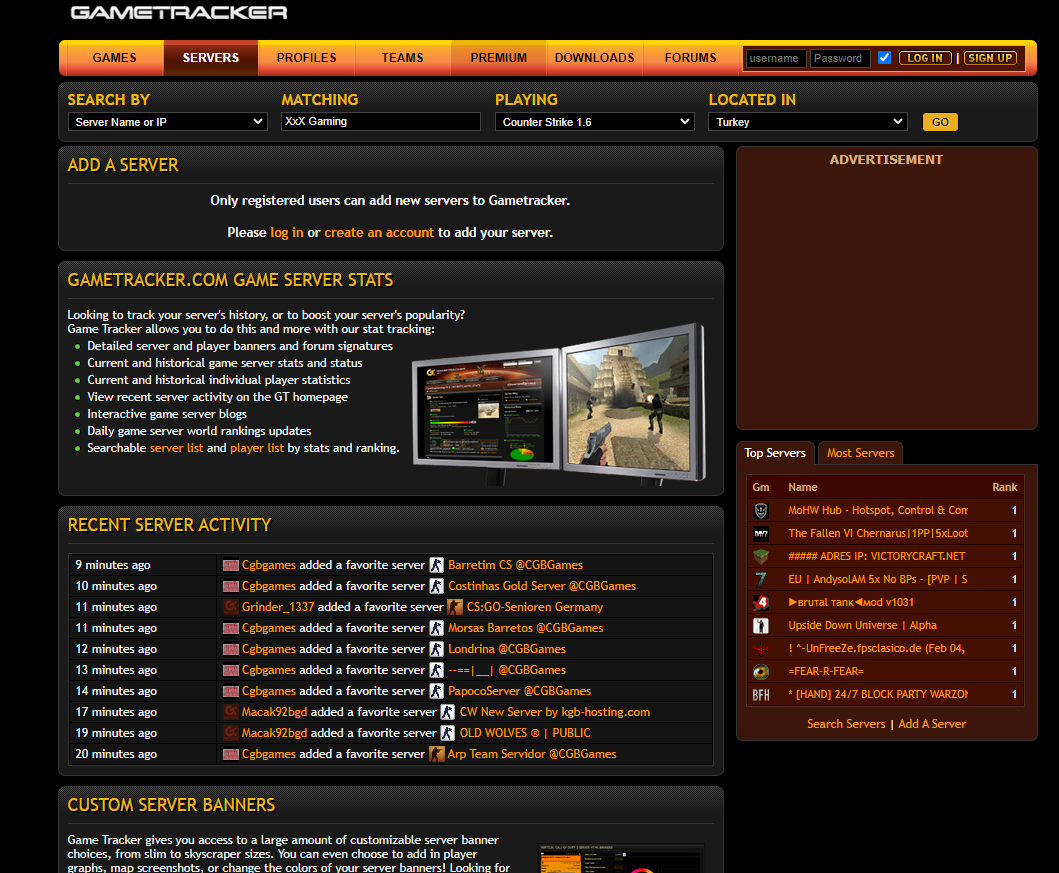Click Search Servers link below top servers

(x=846, y=724)
